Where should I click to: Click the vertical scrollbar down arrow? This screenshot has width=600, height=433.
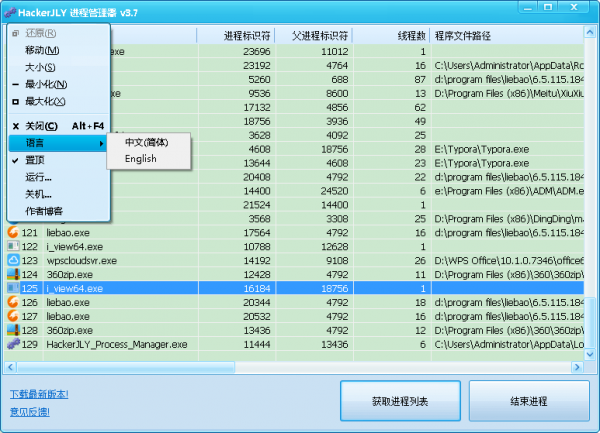click(590, 354)
